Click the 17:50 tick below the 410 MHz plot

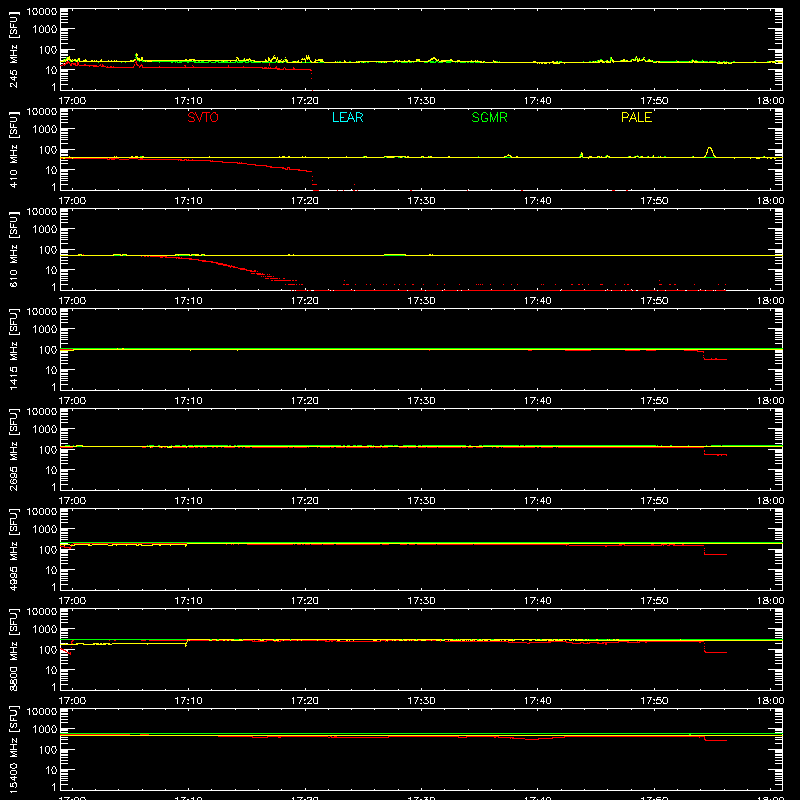pyautogui.click(x=654, y=201)
